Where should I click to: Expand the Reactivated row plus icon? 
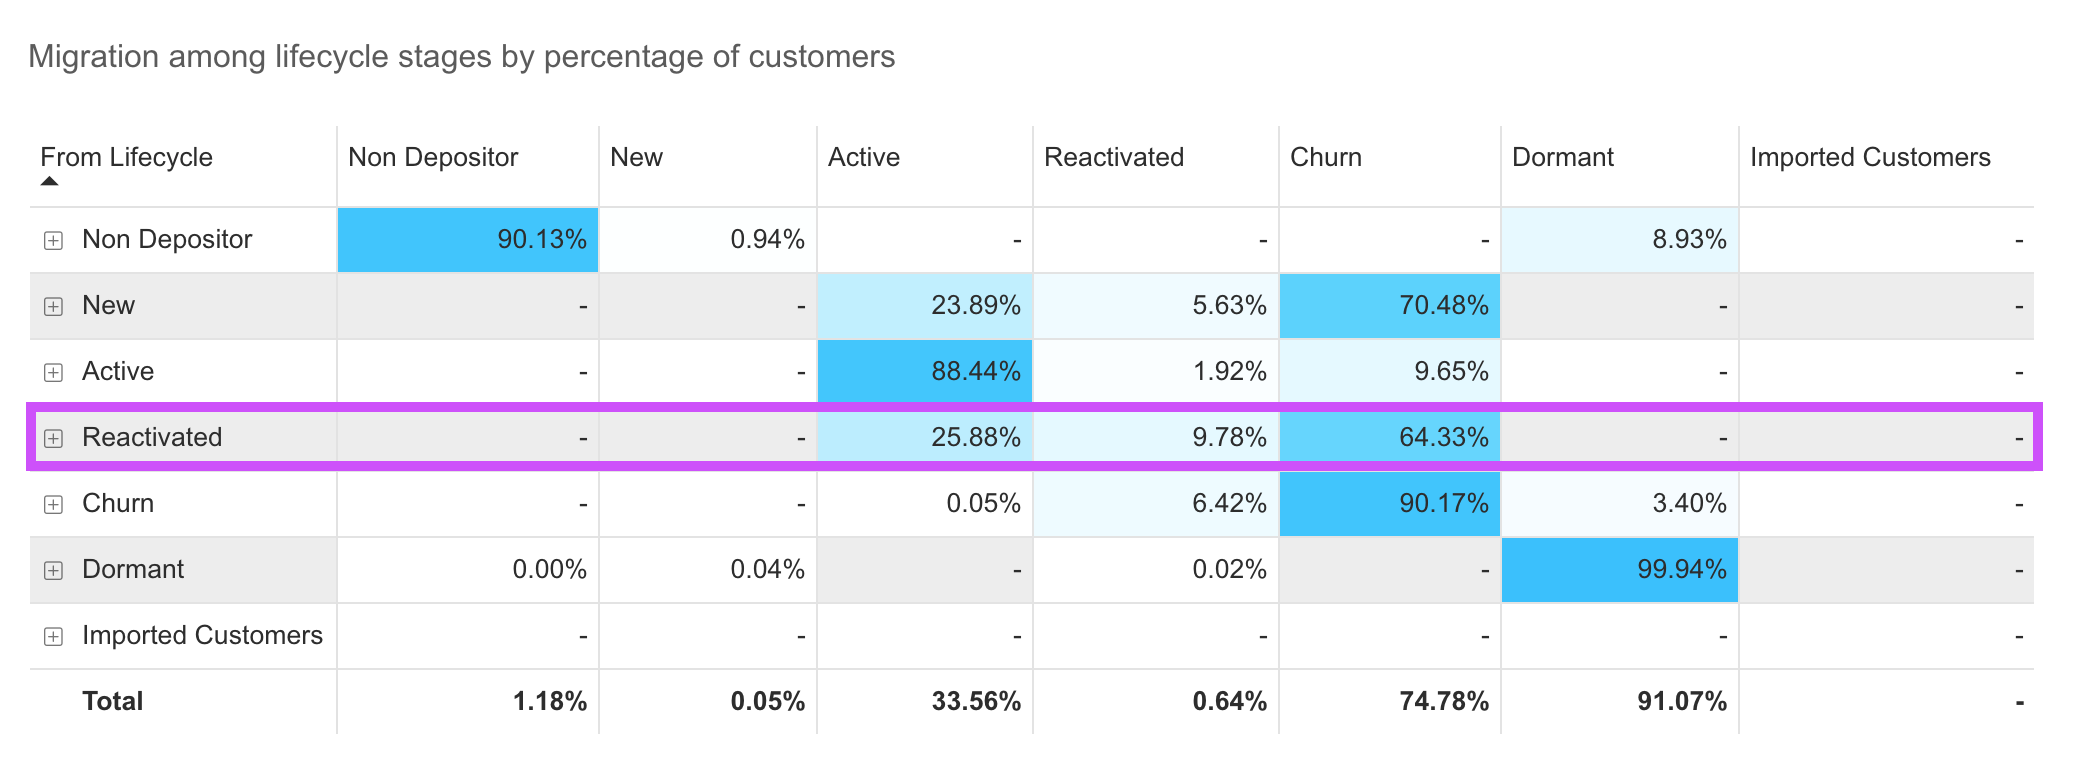tap(53, 439)
